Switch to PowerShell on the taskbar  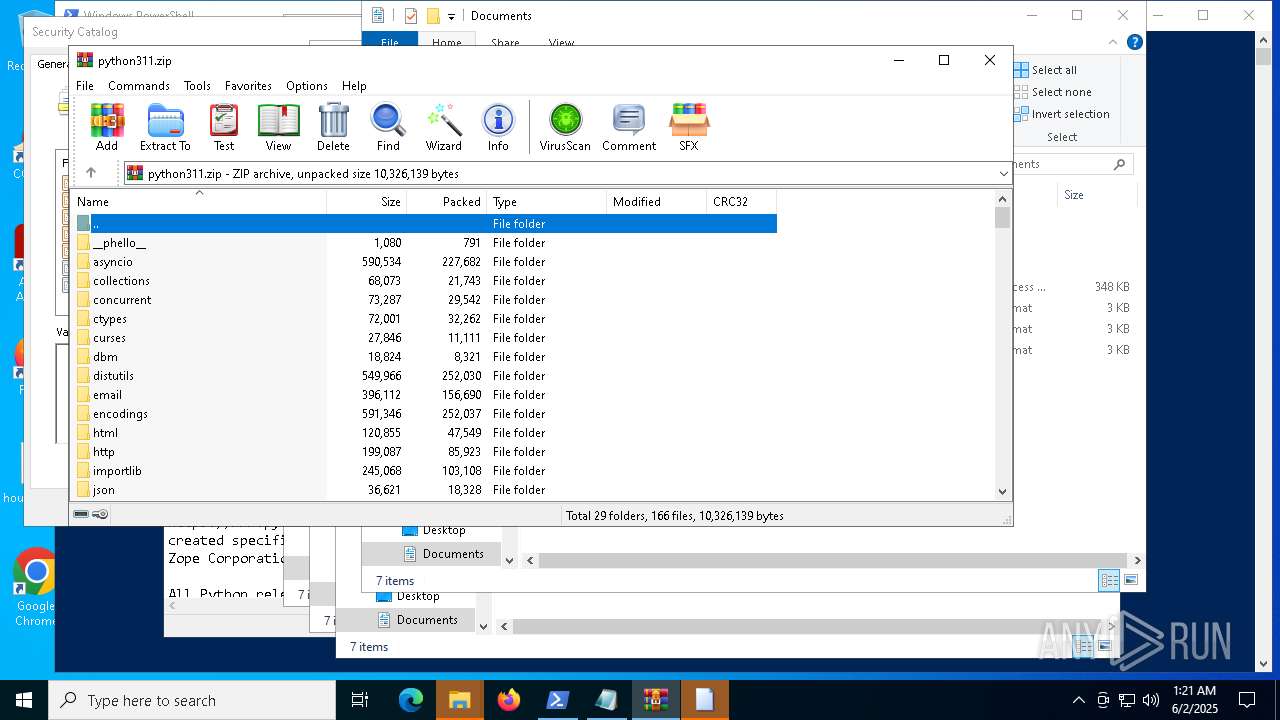(x=558, y=700)
